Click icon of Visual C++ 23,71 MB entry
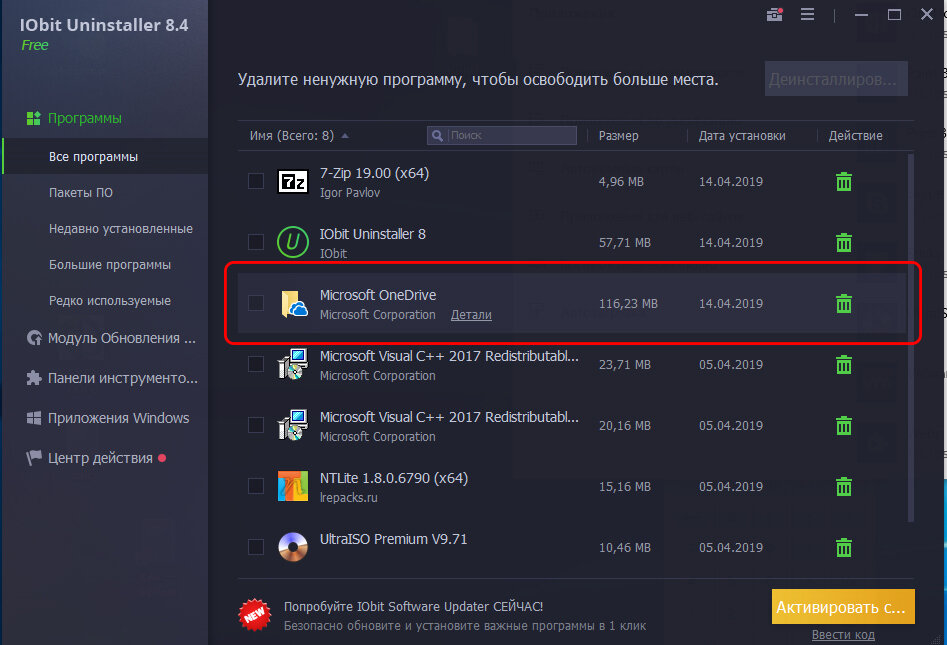Image resolution: width=947 pixels, height=645 pixels. click(292, 364)
